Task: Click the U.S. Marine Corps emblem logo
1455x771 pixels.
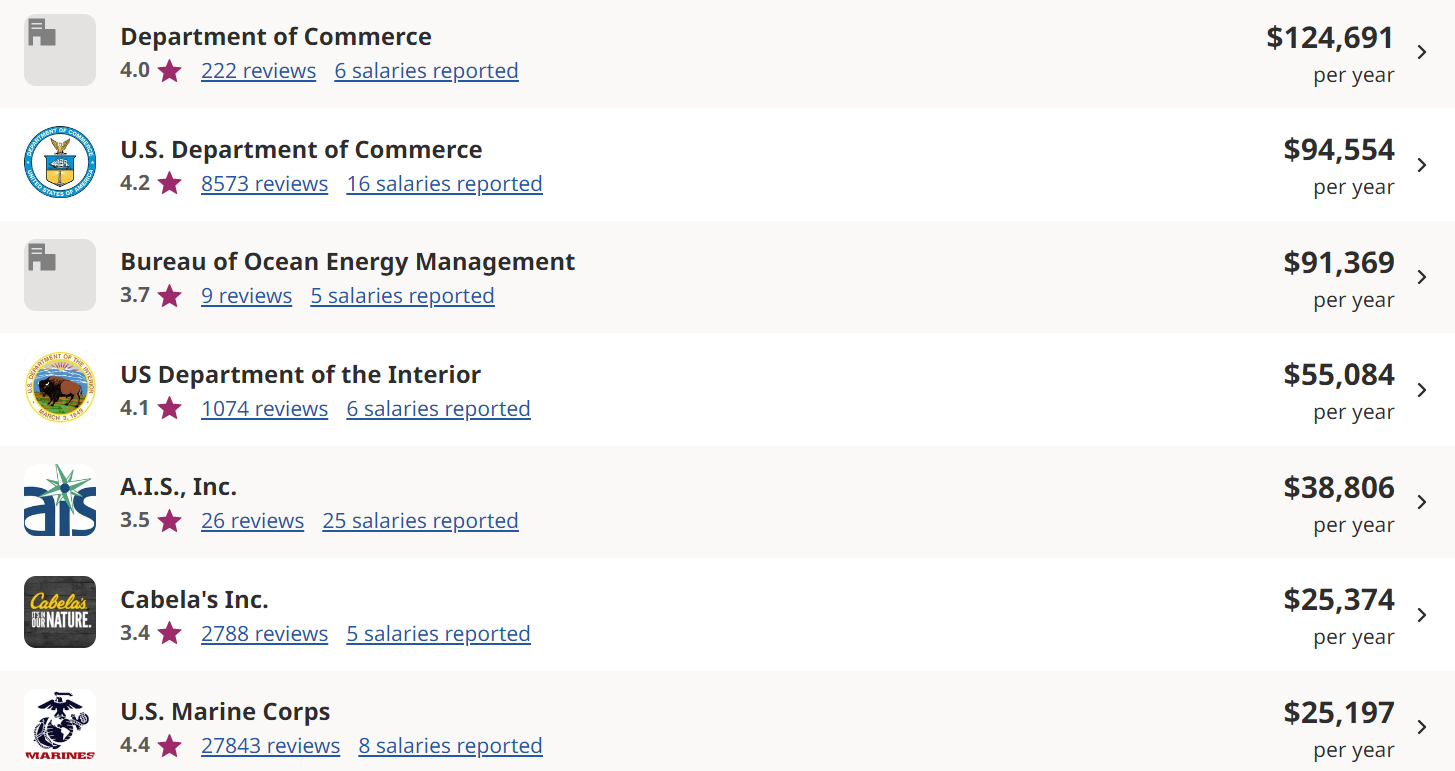Action: (x=60, y=725)
